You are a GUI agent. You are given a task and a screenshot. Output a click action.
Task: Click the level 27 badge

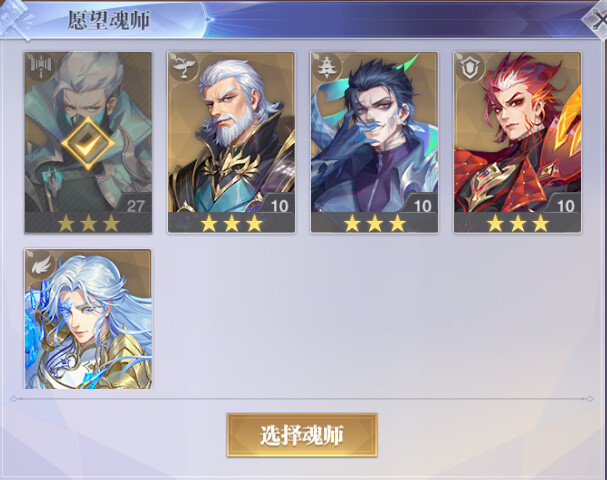(x=134, y=204)
